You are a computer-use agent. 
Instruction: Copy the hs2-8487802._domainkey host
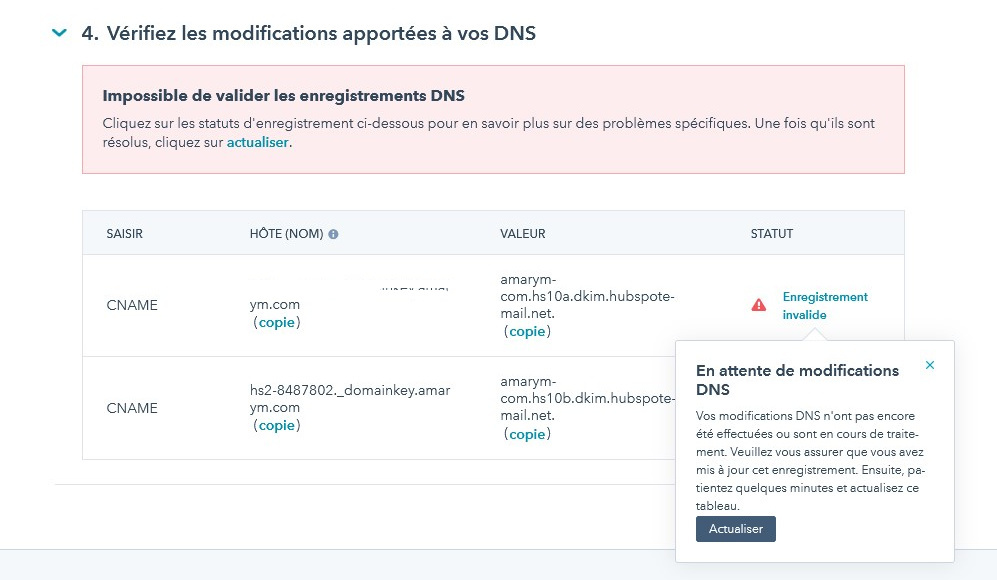[277, 425]
